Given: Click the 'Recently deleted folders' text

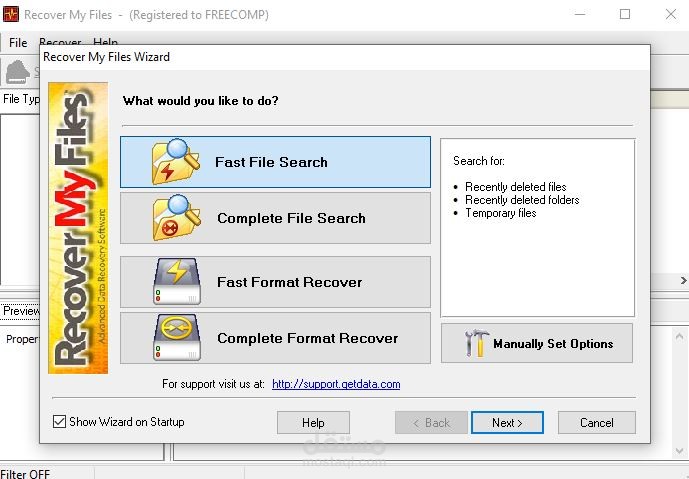Looking at the screenshot, I should 522,200.
